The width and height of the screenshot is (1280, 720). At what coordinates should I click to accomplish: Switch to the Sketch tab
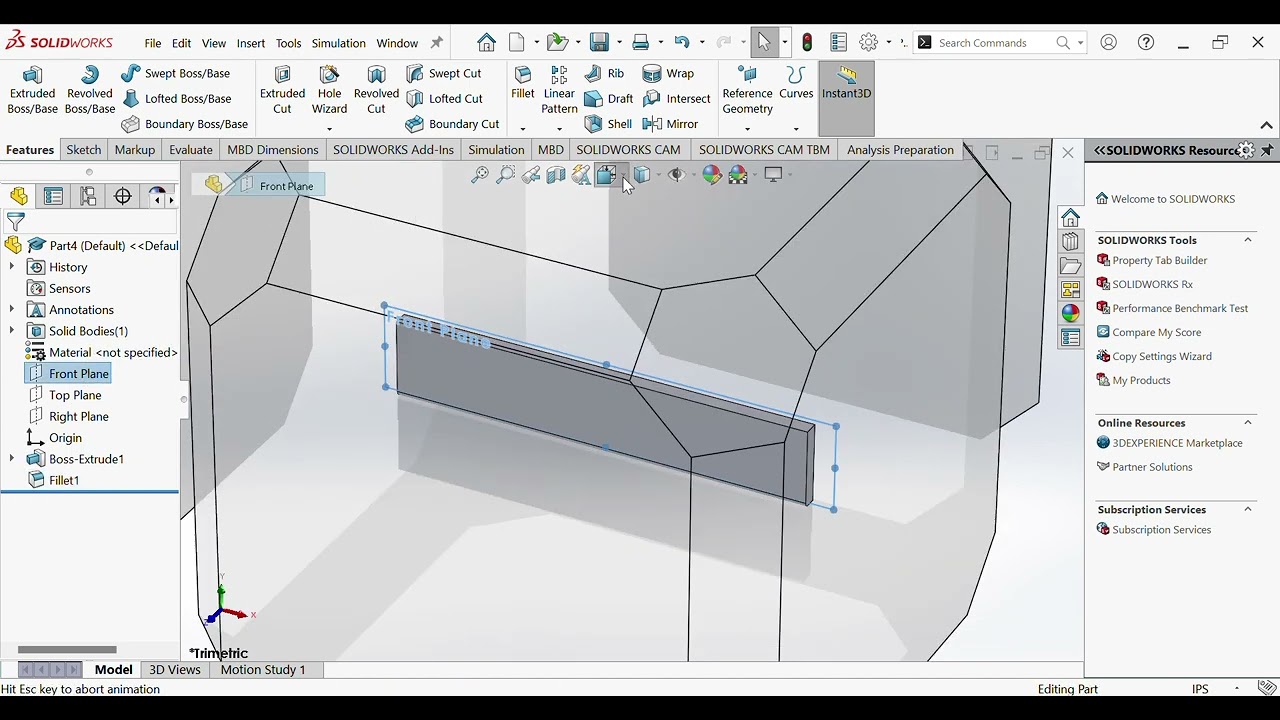point(84,150)
